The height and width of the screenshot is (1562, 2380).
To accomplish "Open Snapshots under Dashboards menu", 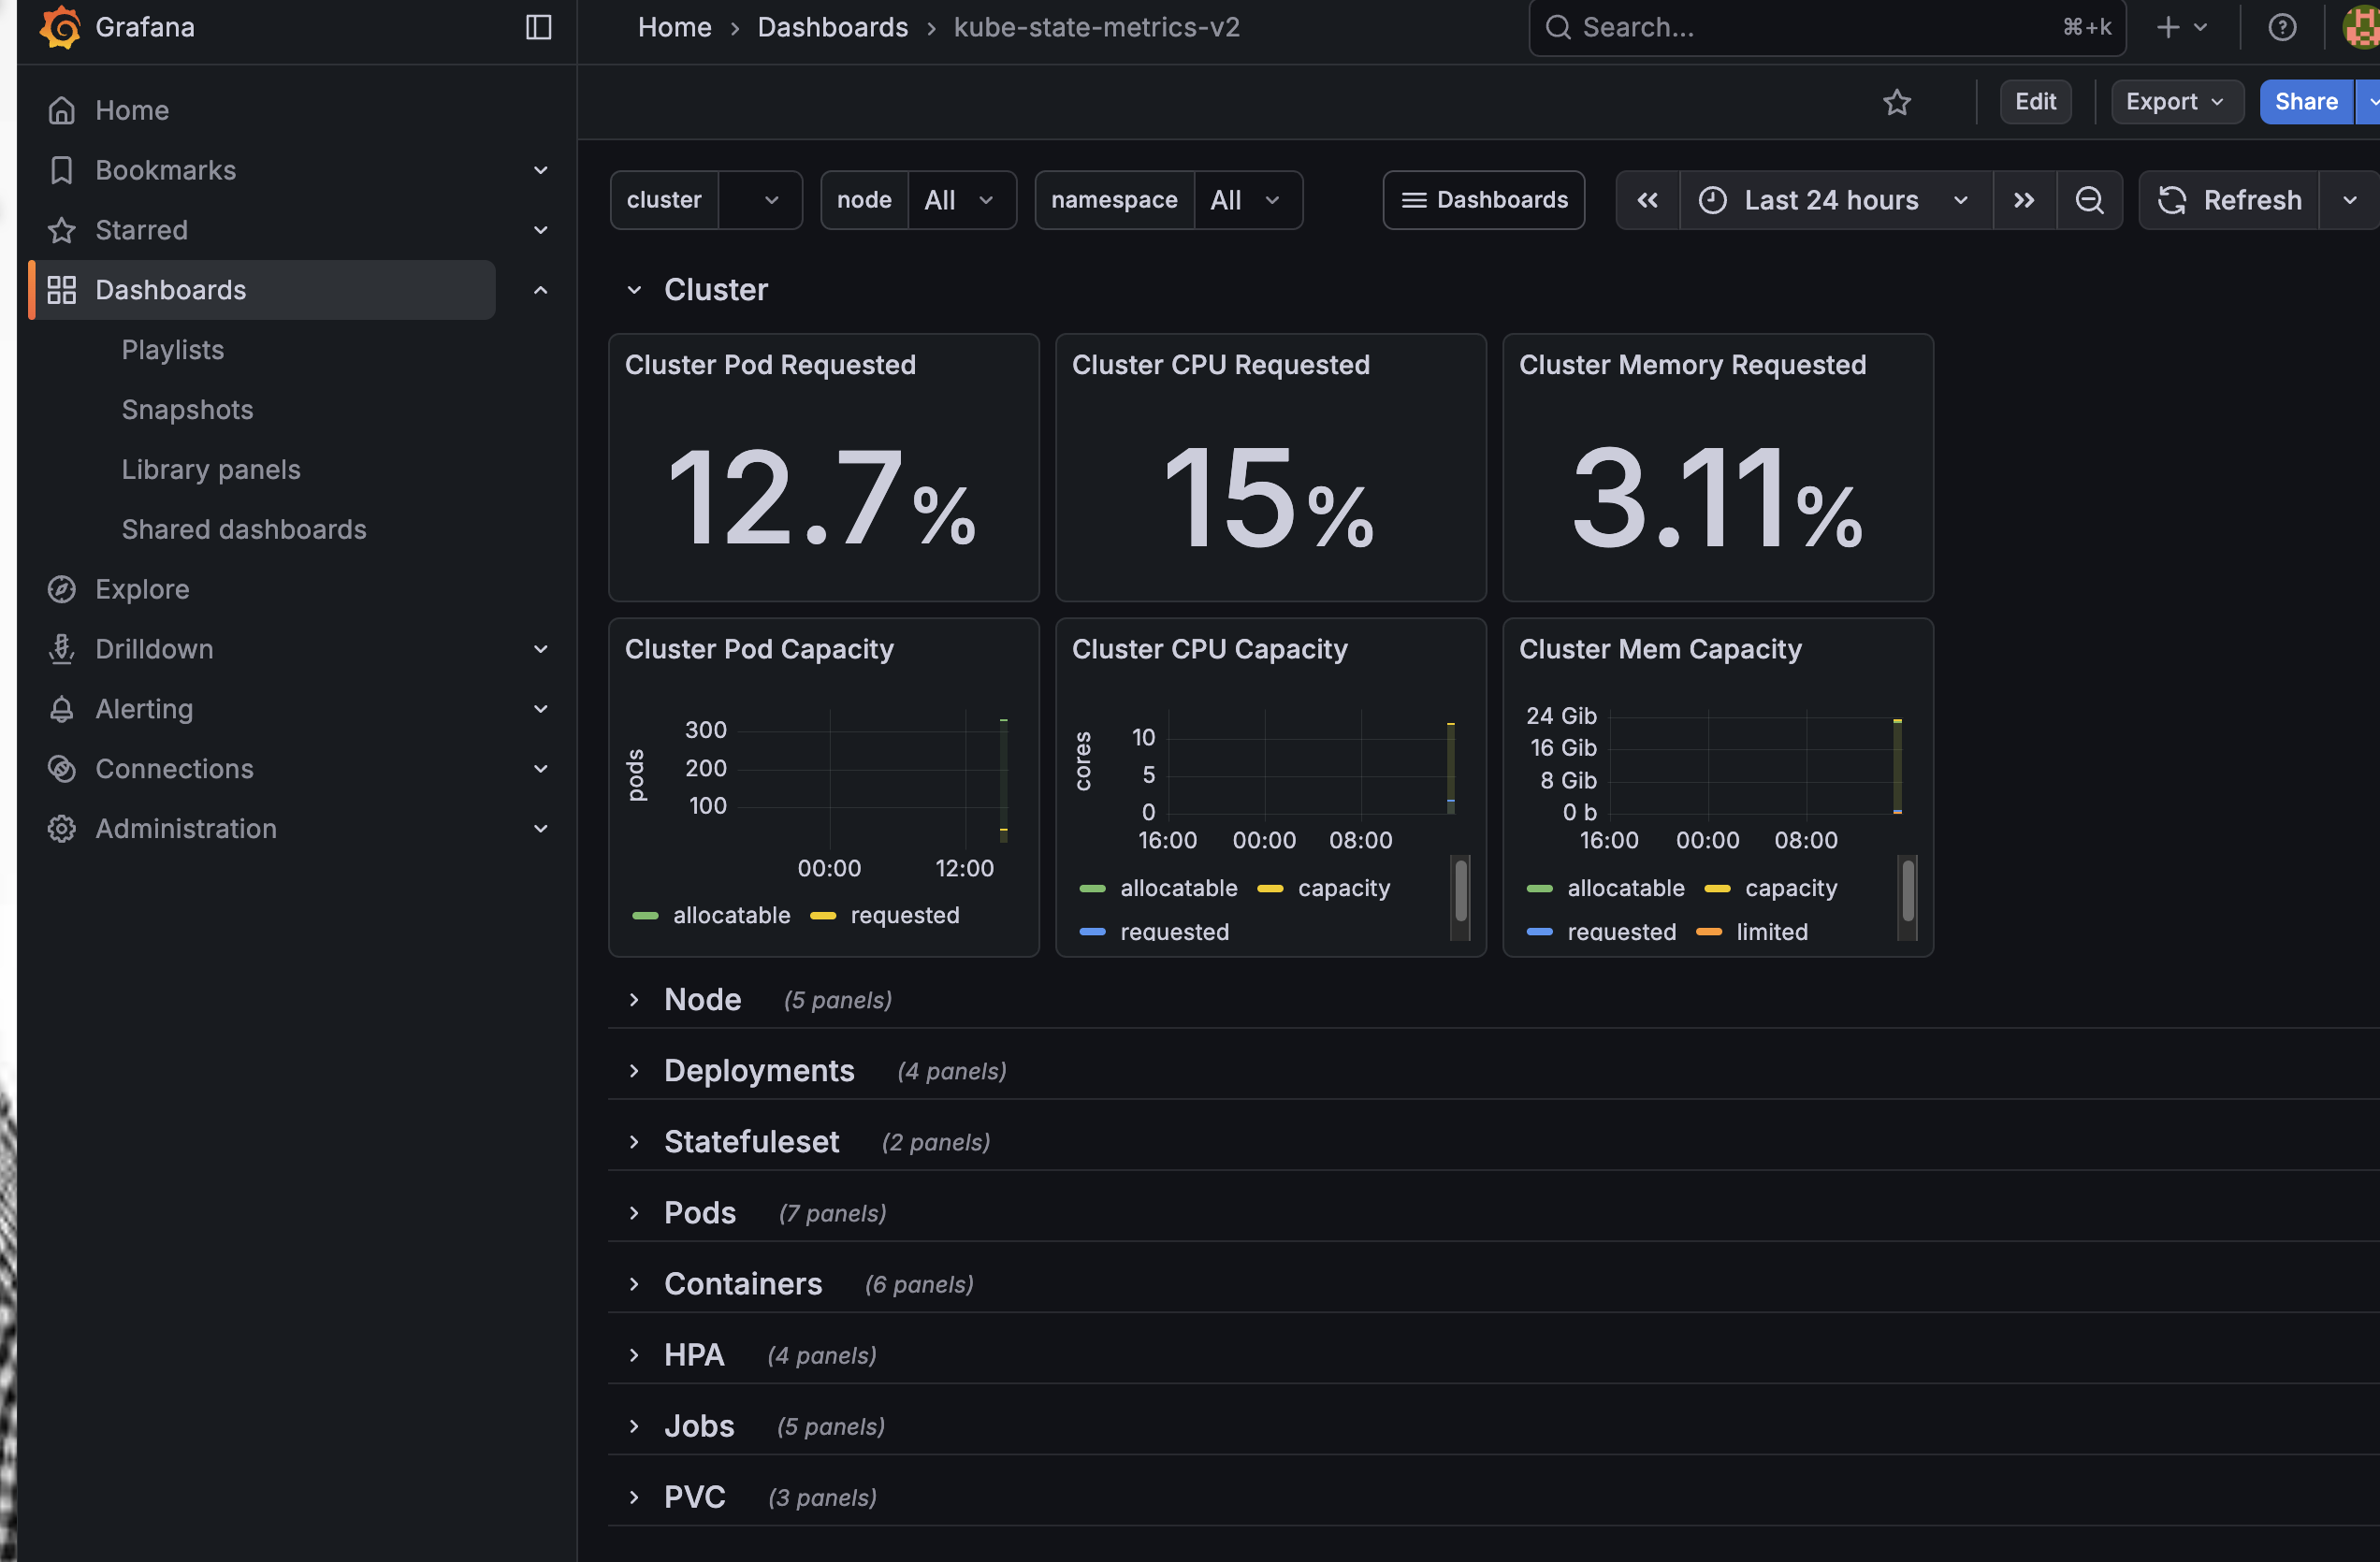I will 187,410.
